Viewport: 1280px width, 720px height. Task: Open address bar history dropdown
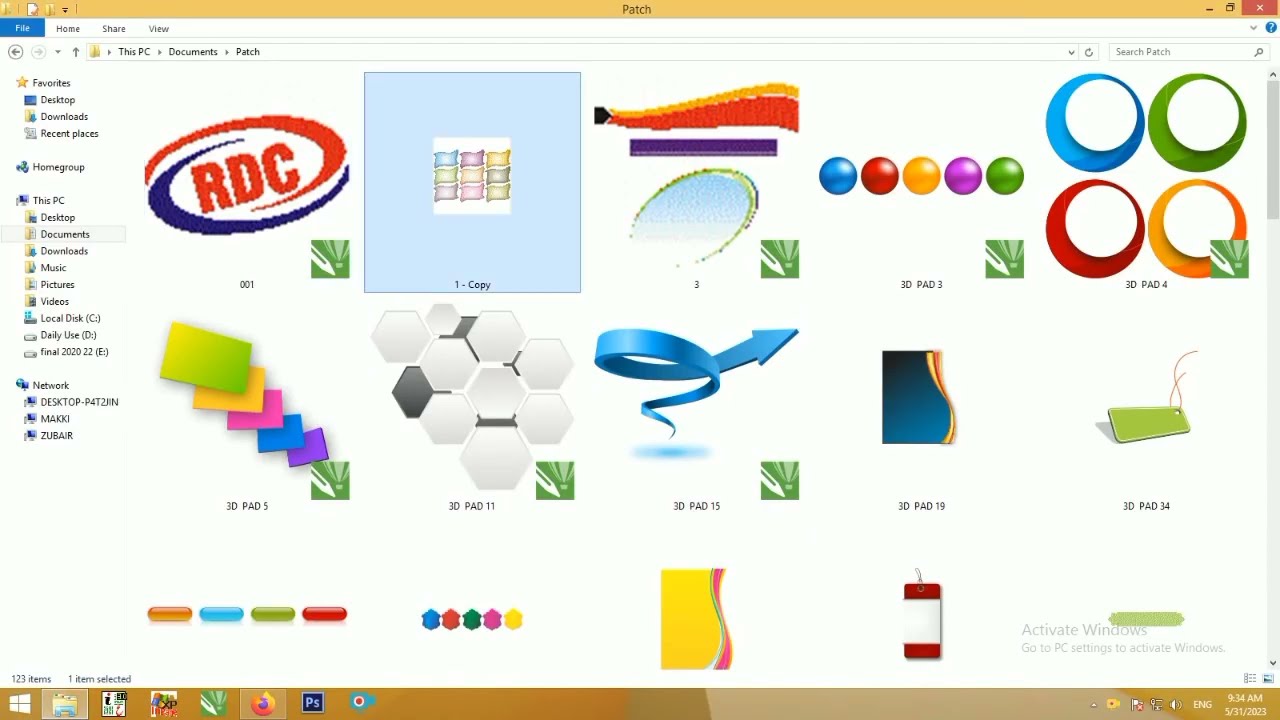[x=1071, y=52]
